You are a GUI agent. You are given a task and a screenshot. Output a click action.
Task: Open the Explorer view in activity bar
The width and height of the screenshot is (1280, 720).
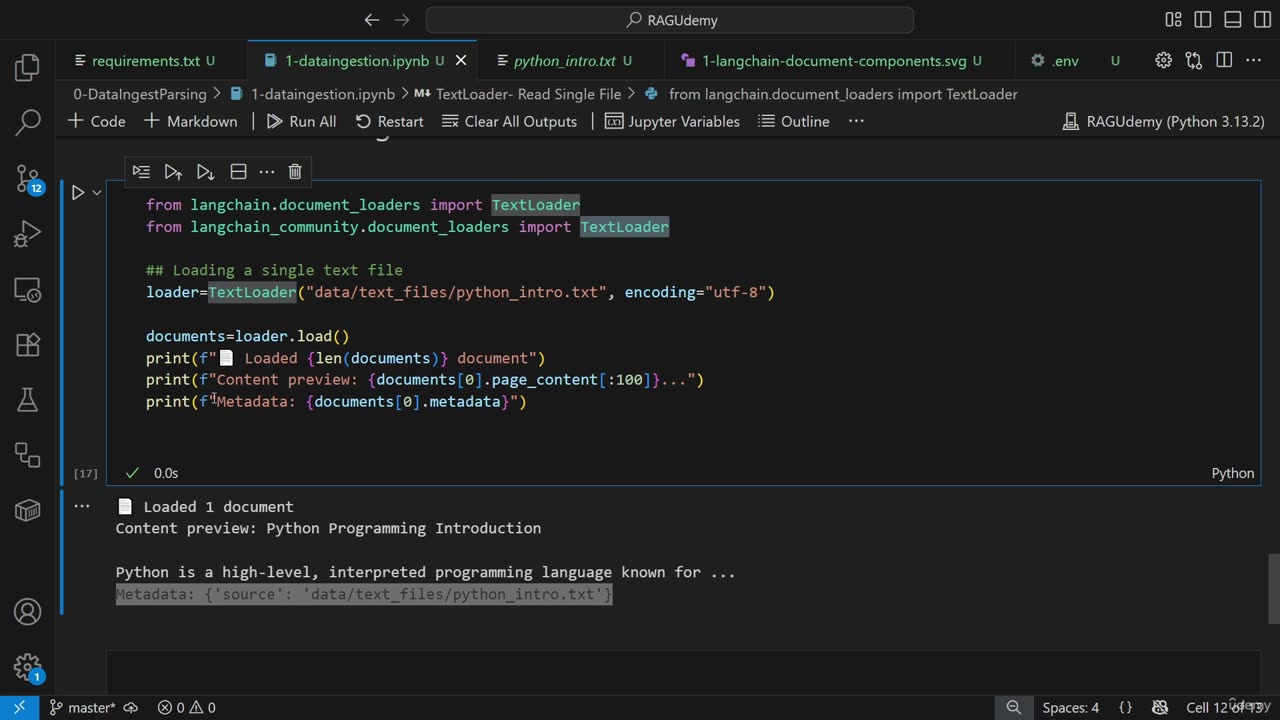(x=27, y=68)
